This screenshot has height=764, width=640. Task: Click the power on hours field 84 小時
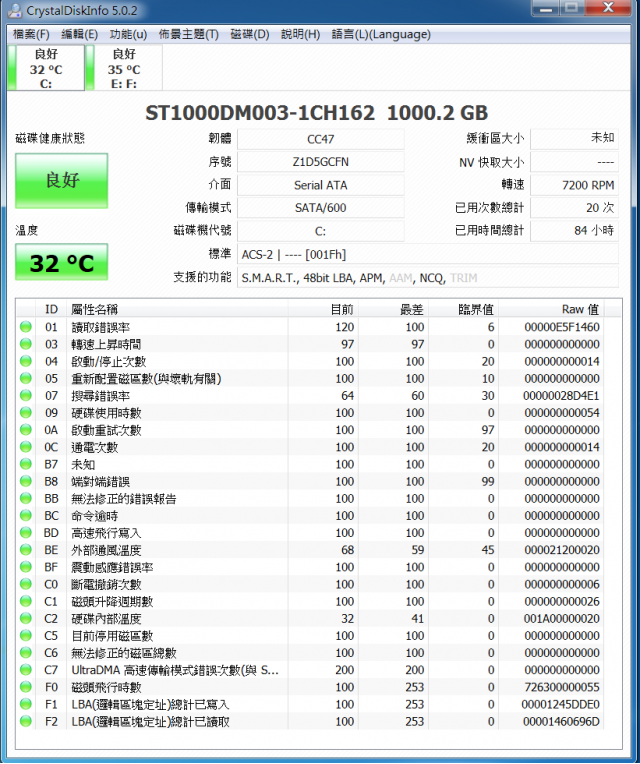click(x=574, y=230)
